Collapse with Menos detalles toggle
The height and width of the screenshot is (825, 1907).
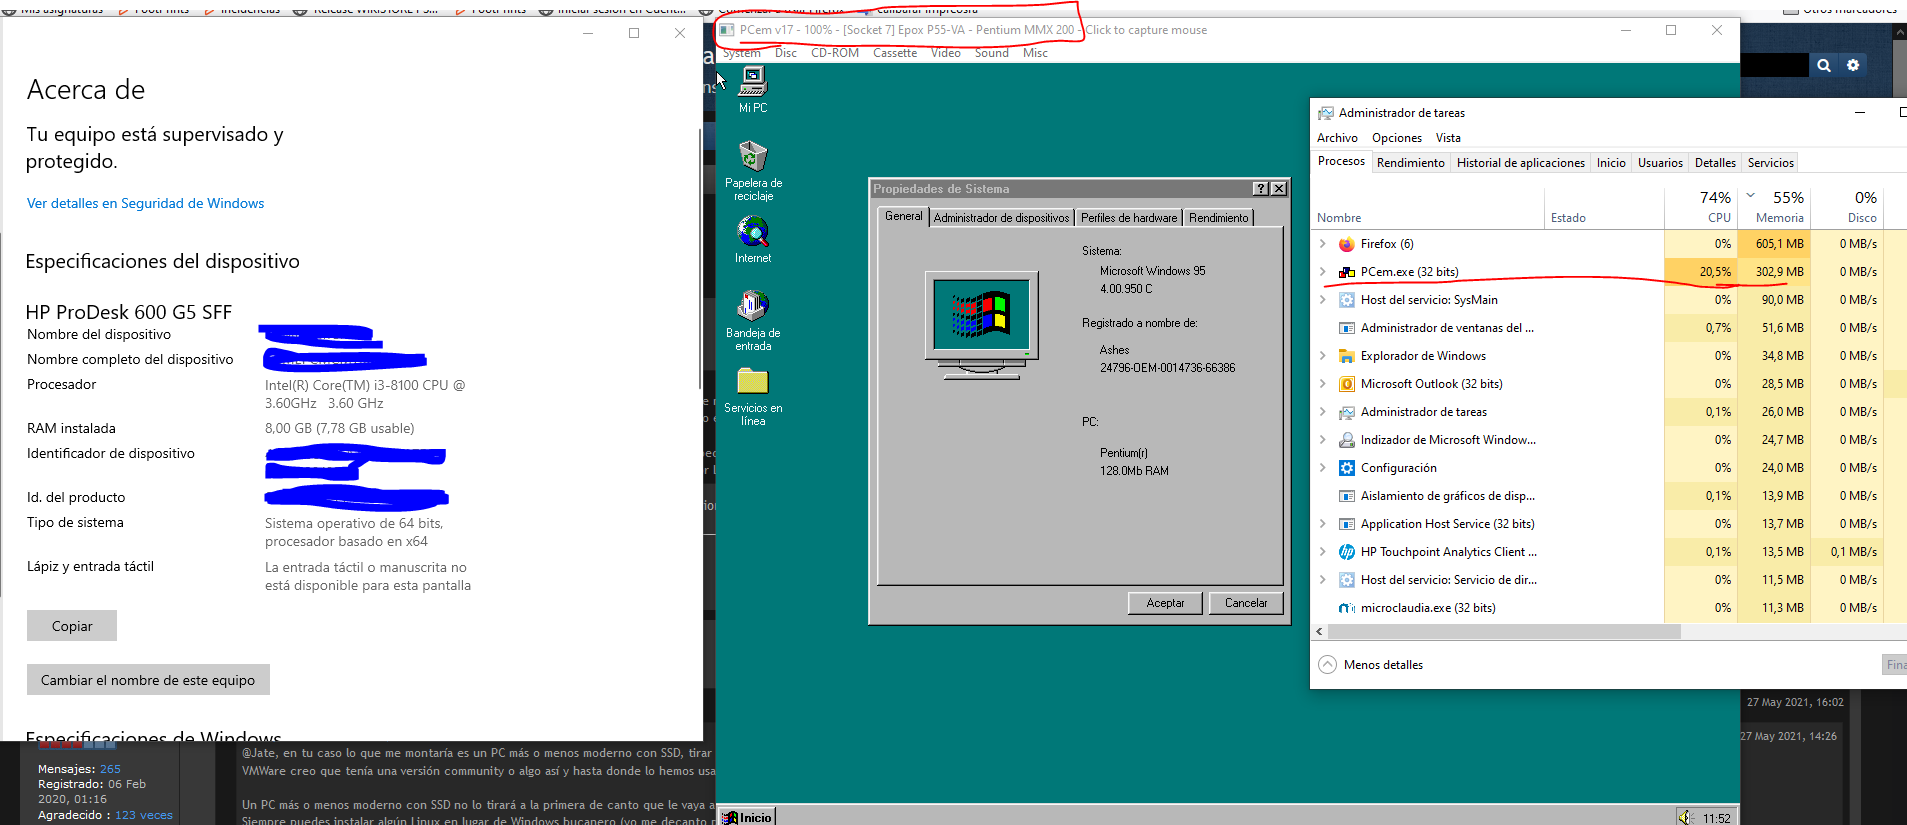(1371, 665)
